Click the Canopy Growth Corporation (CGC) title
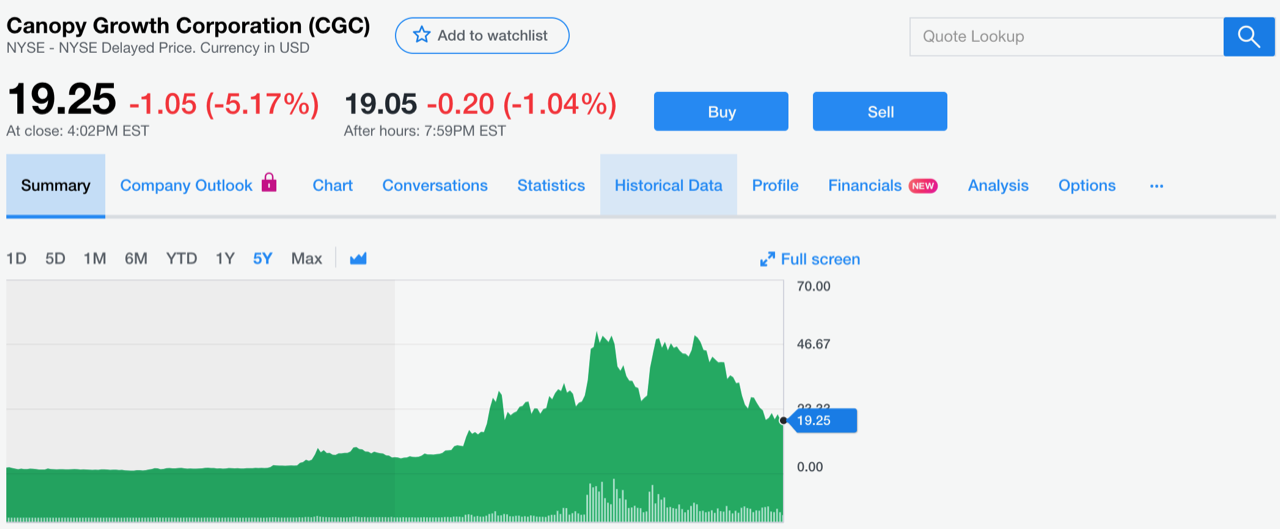Image resolution: width=1280 pixels, height=529 pixels. point(188,25)
